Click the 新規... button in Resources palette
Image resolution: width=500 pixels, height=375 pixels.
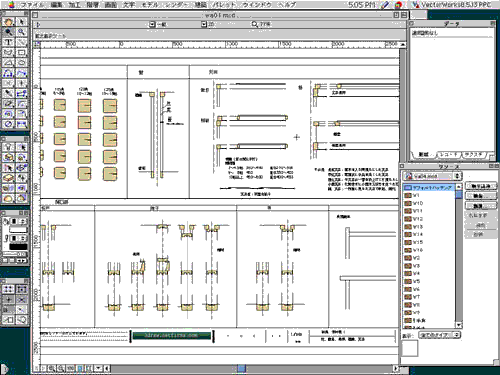coord(480,206)
